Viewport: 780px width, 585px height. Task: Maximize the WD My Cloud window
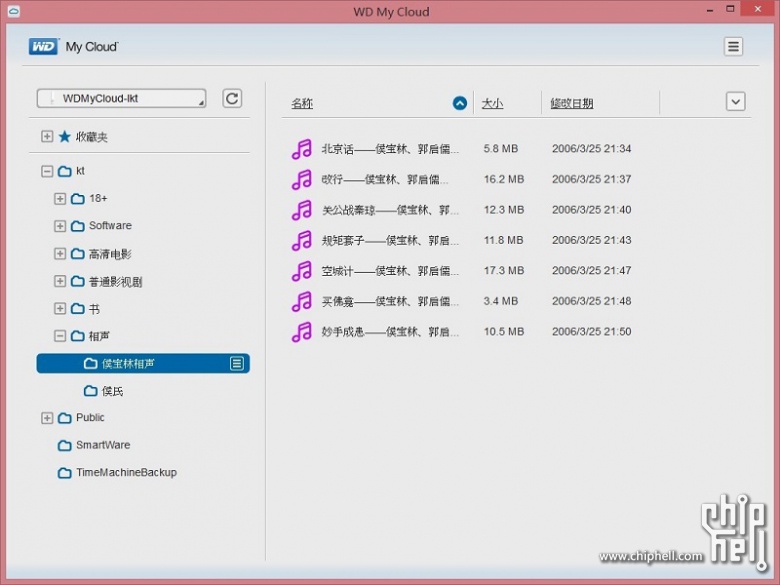[x=730, y=9]
